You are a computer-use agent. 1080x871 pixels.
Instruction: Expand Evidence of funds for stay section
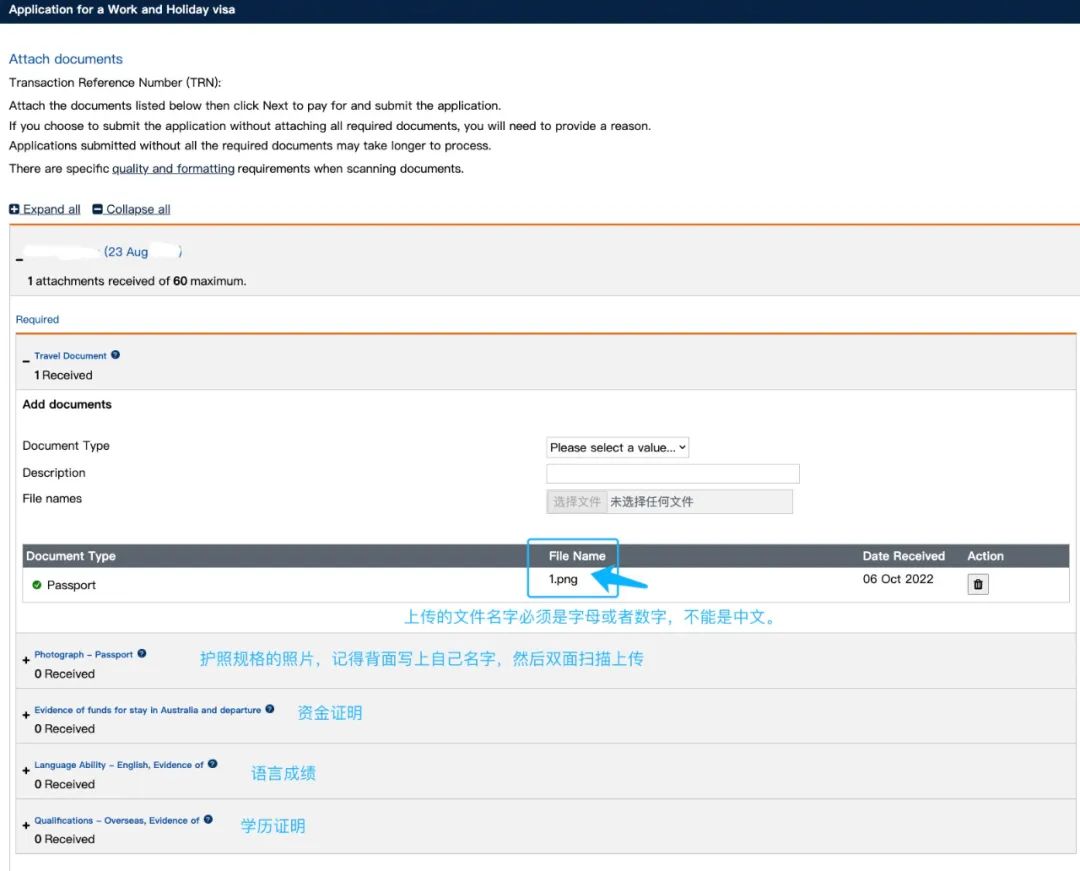(26, 716)
